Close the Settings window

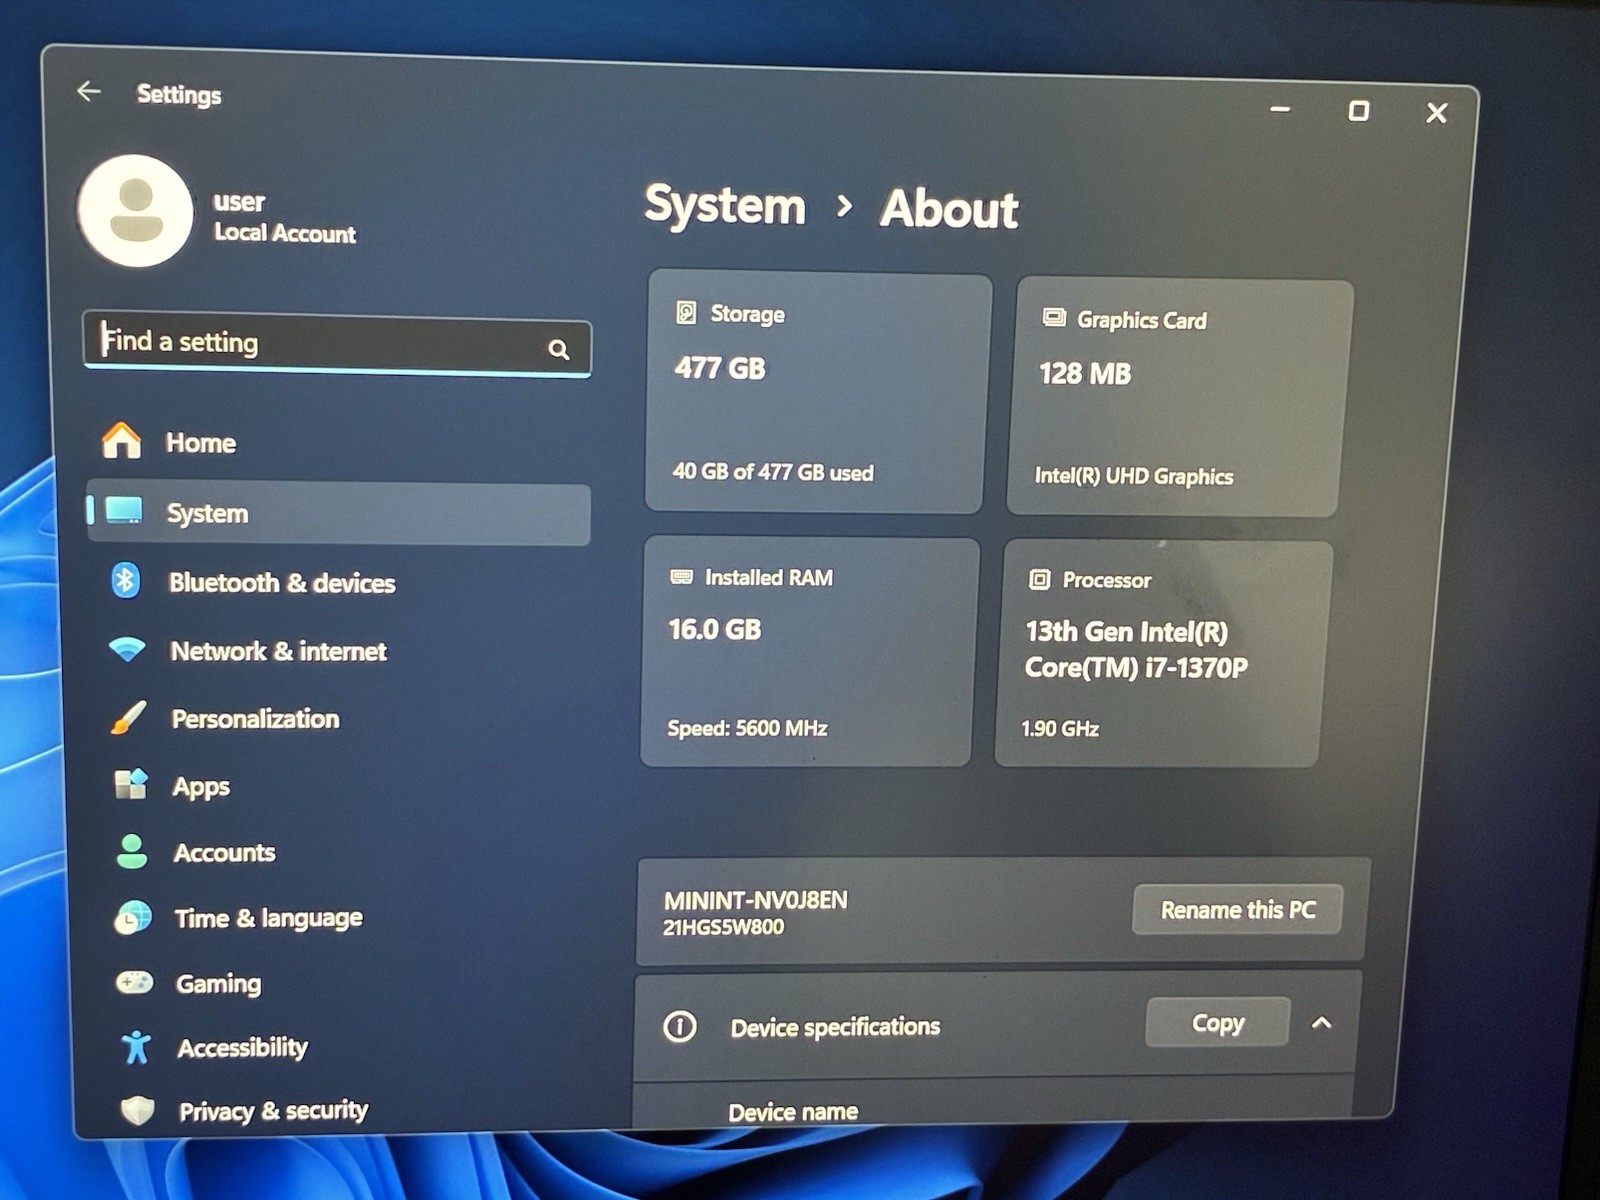pos(1436,113)
